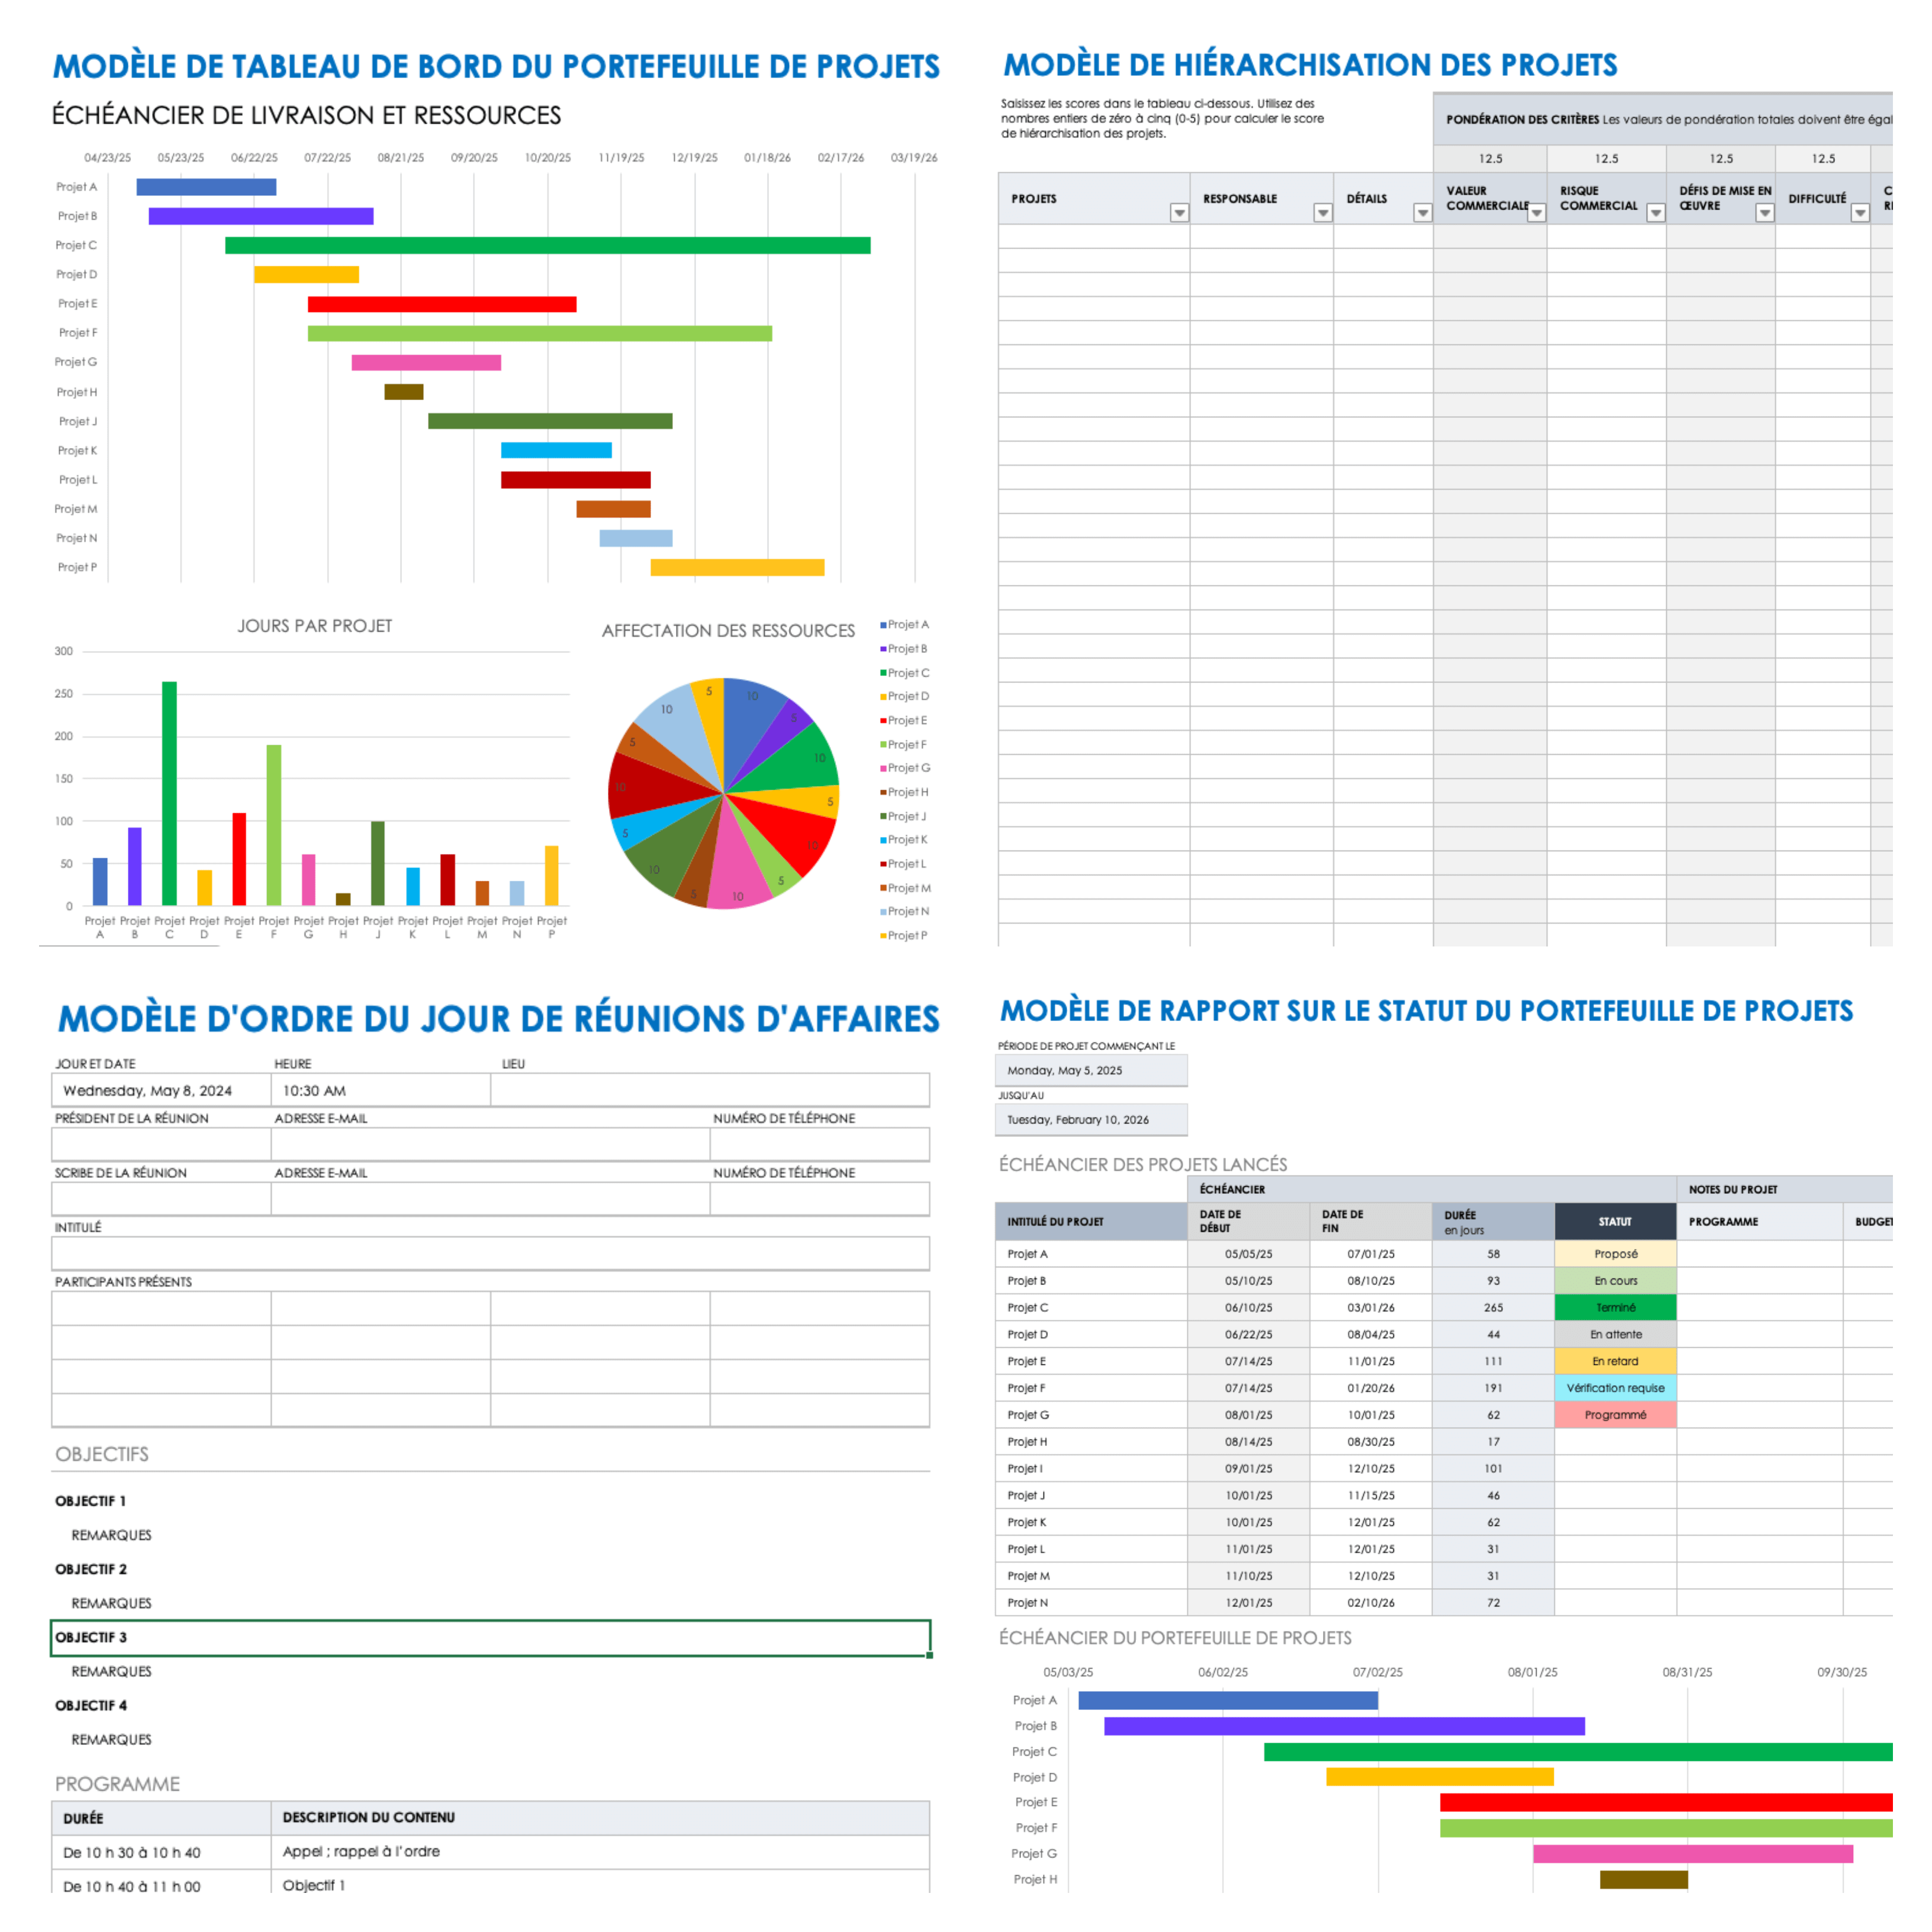Select the En retard status cell
Image resolution: width=1932 pixels, height=1932 pixels.
[1615, 1361]
